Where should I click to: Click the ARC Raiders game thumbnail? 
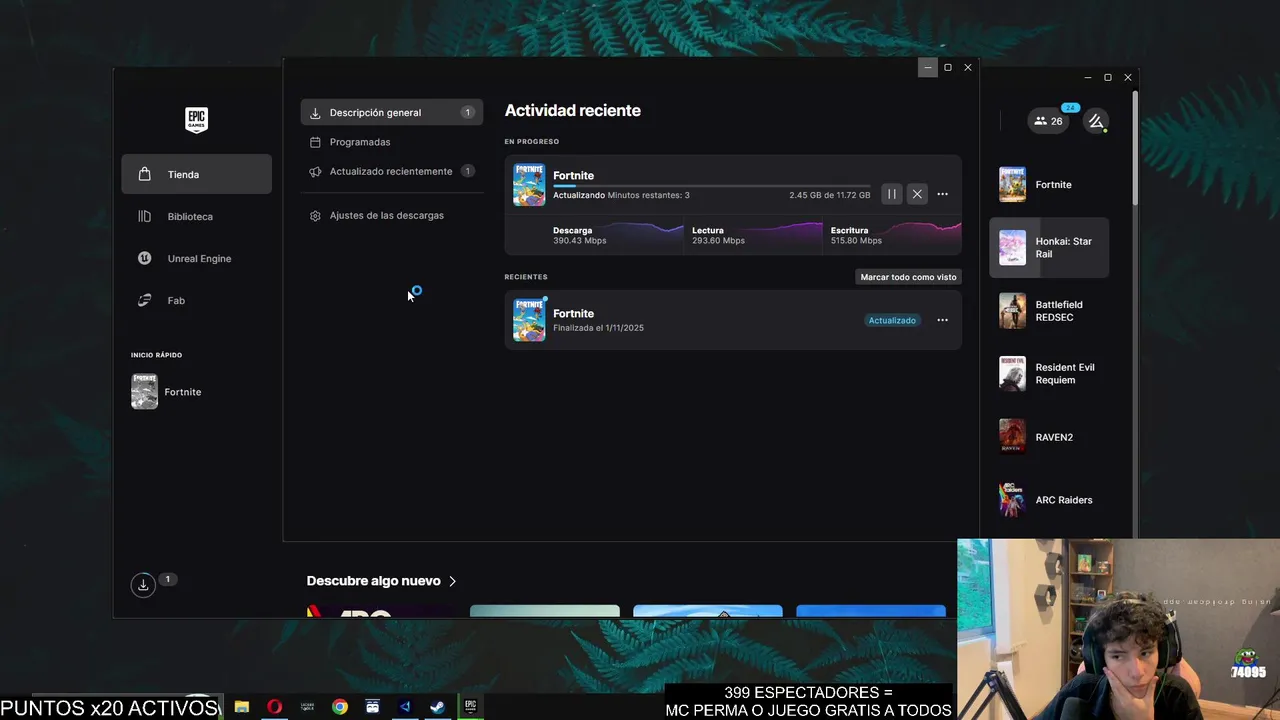click(1012, 499)
